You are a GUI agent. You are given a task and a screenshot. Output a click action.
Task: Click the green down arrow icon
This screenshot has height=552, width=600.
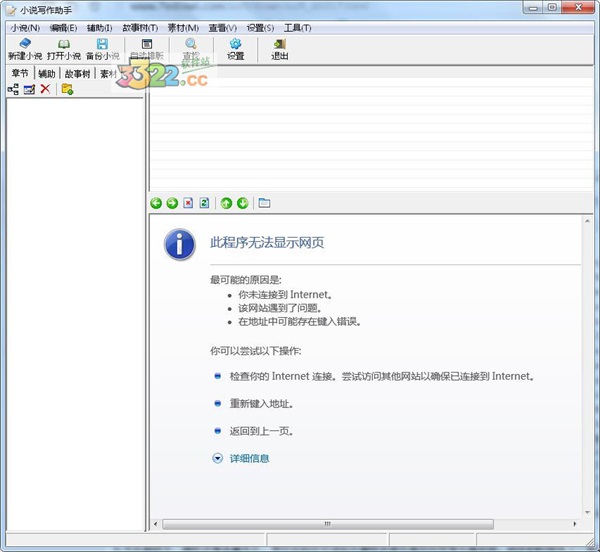pyautogui.click(x=243, y=203)
